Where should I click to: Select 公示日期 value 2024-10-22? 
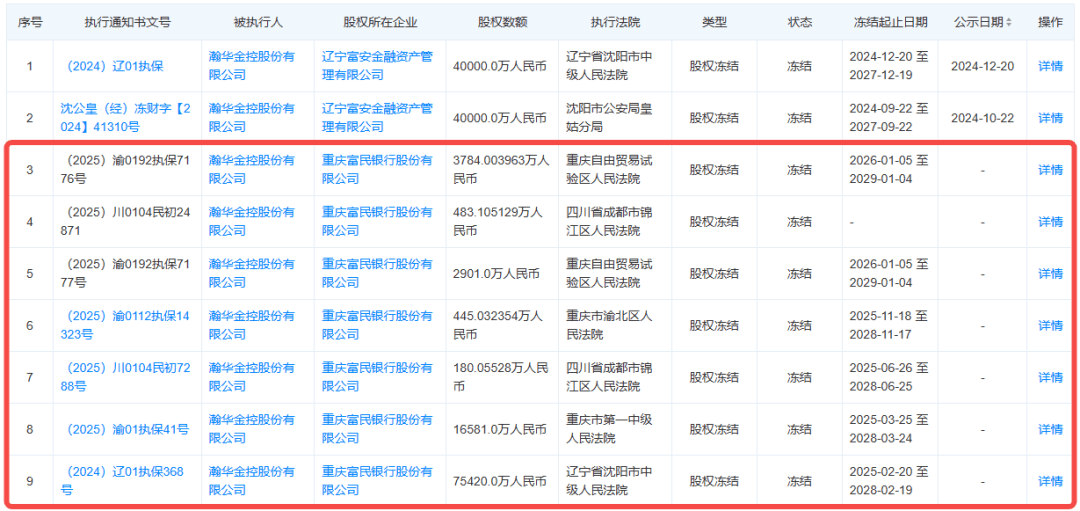[x=982, y=118]
